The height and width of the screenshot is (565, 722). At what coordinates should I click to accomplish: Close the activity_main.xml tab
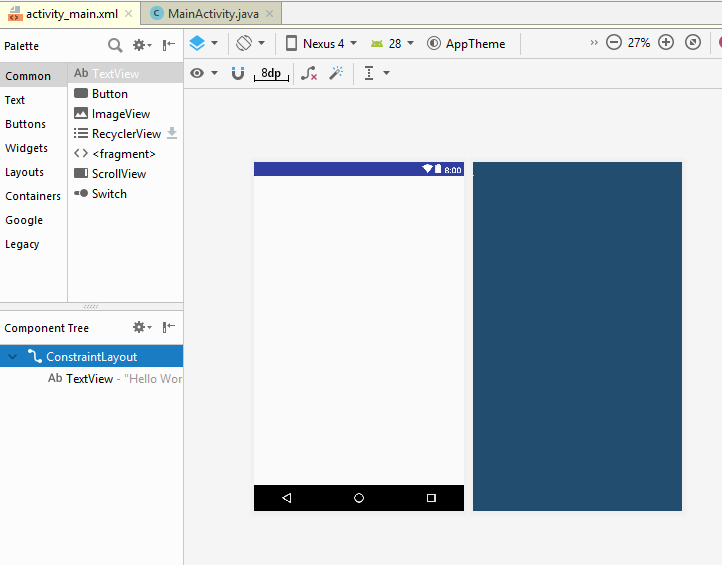point(129,14)
